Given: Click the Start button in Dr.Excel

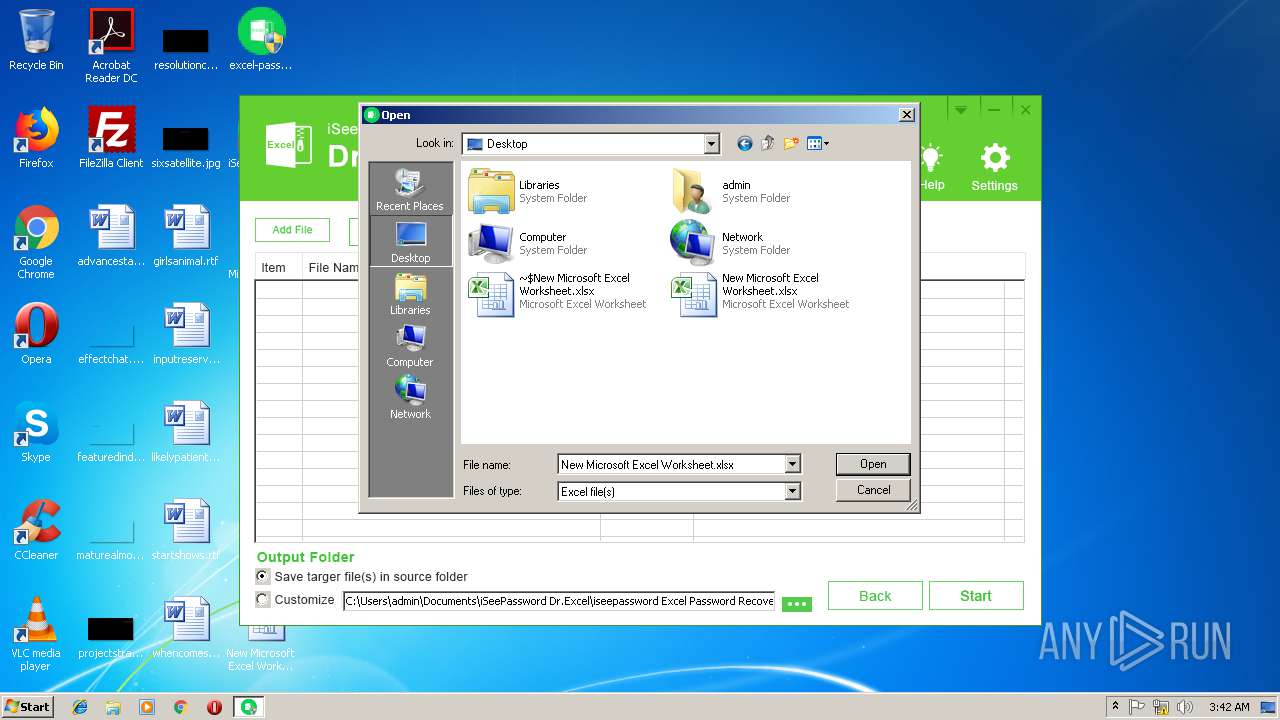Looking at the screenshot, I should click(976, 596).
